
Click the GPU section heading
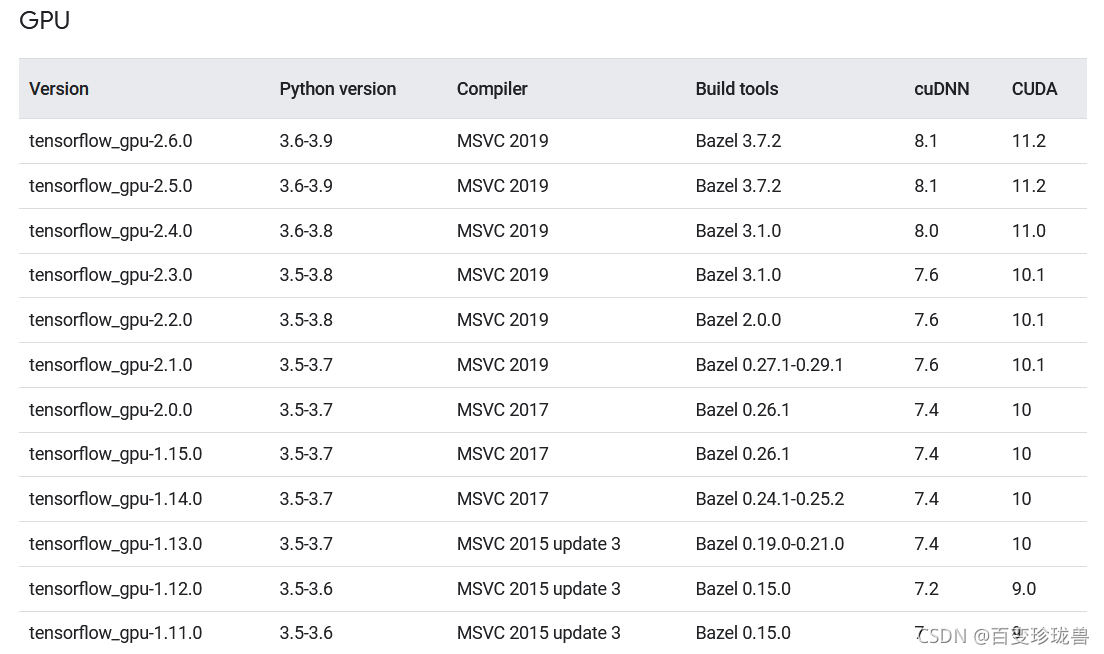44,20
